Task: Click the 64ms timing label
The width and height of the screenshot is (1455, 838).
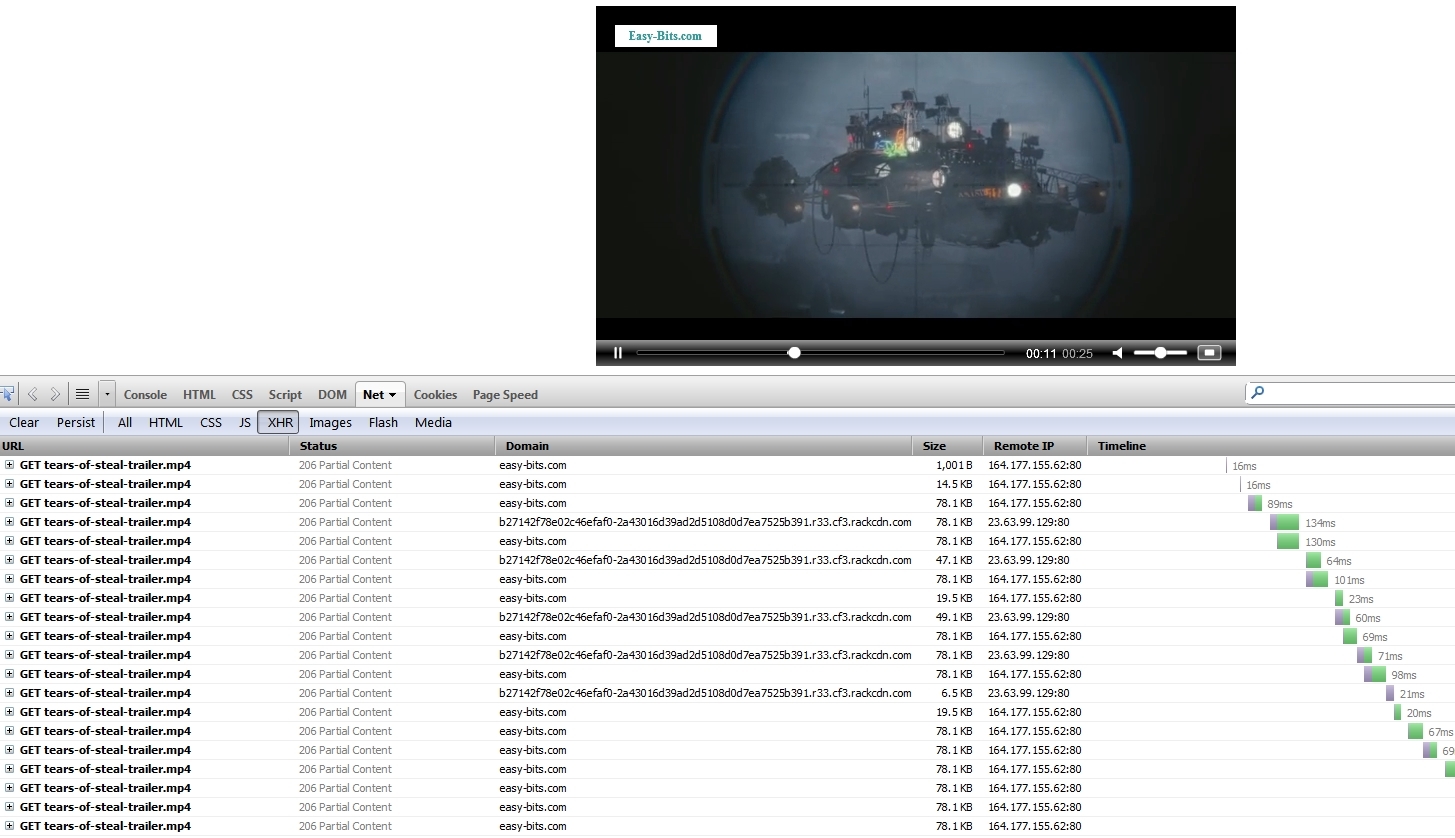Action: (1339, 561)
